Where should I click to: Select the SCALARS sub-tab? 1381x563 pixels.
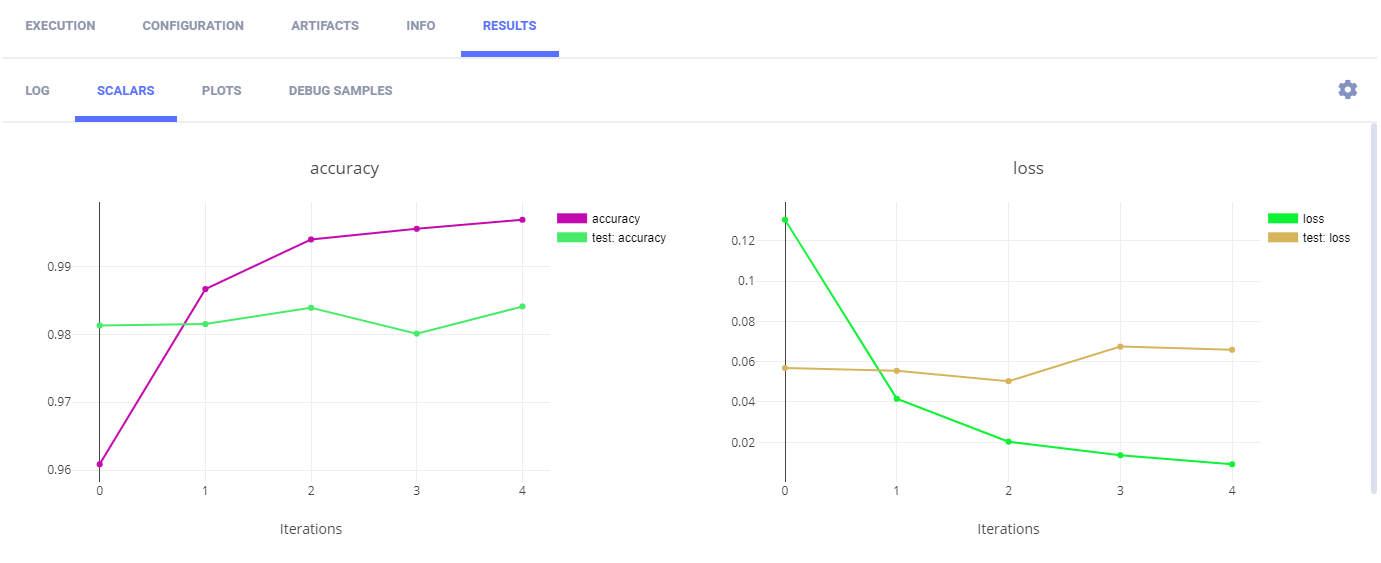[125, 91]
